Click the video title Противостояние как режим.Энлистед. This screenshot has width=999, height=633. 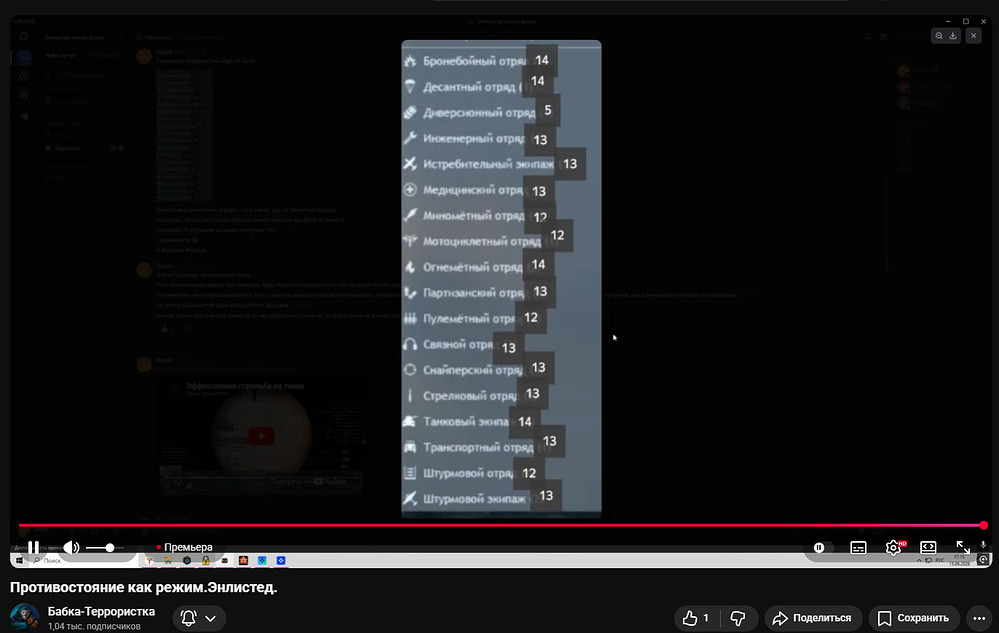pyautogui.click(x=143, y=587)
